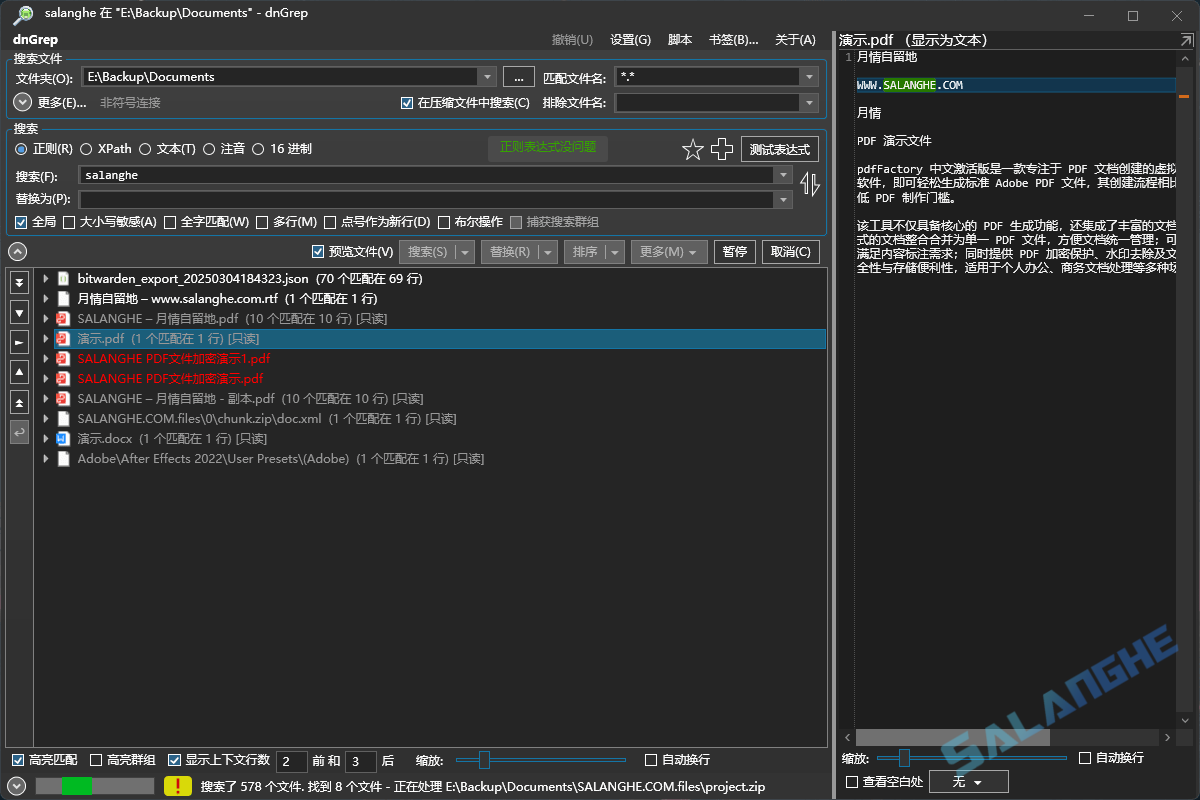Screen dimensions: 1200x800
Task: Open the 书签(B) menu
Action: pos(734,39)
